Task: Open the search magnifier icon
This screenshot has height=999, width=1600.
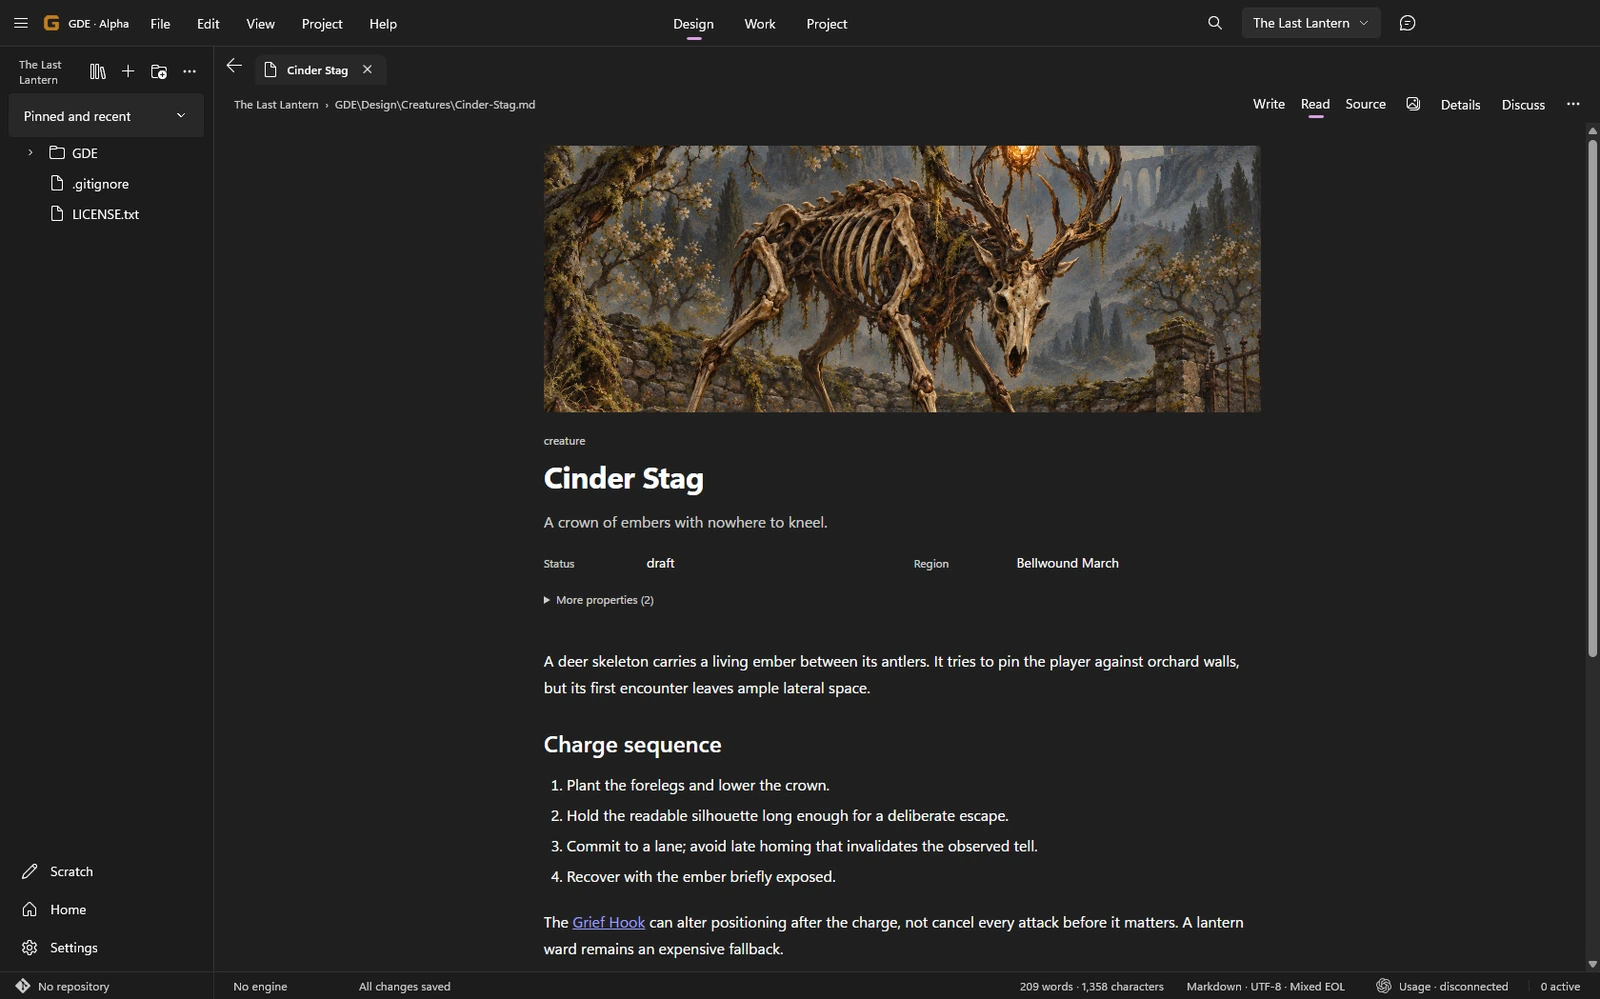Action: pos(1215,23)
